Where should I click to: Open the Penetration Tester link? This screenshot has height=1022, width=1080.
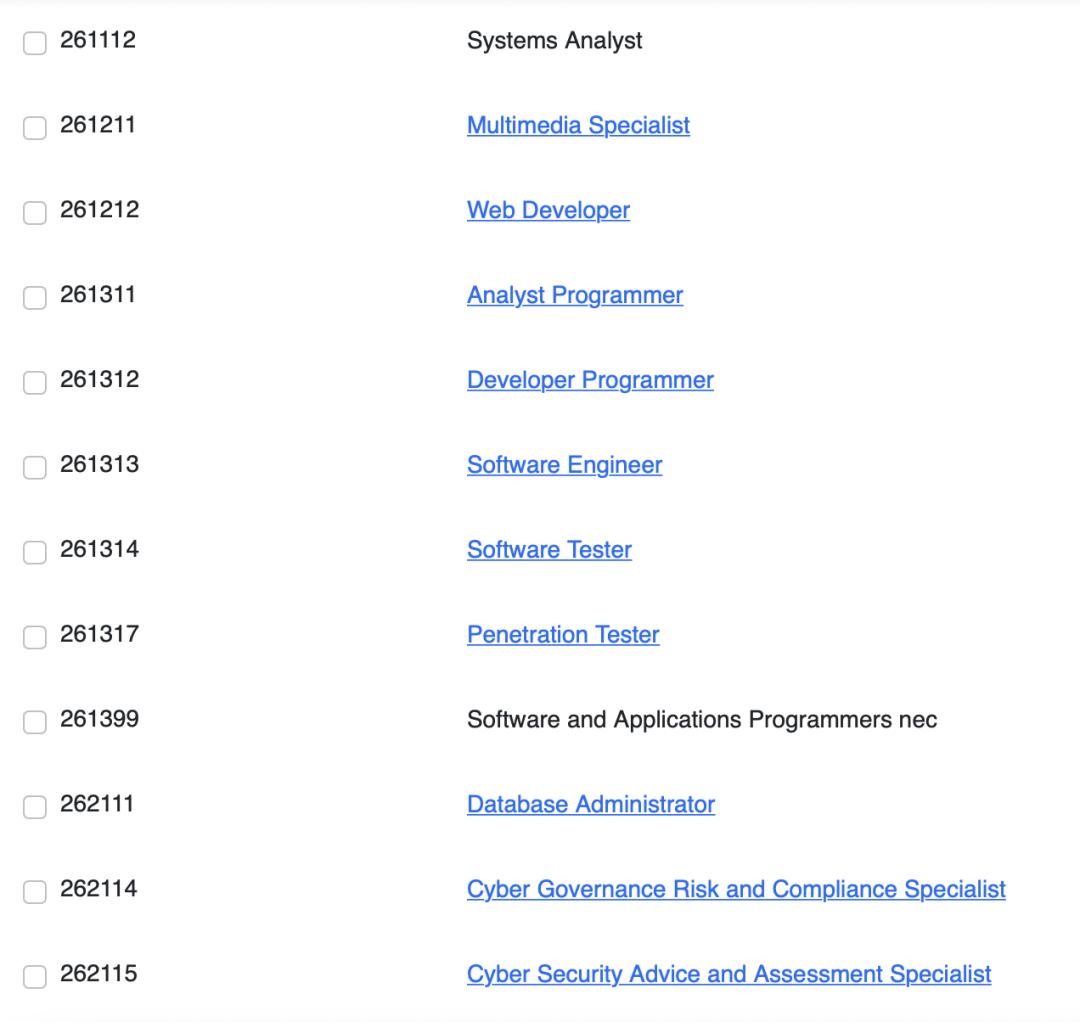[563, 635]
